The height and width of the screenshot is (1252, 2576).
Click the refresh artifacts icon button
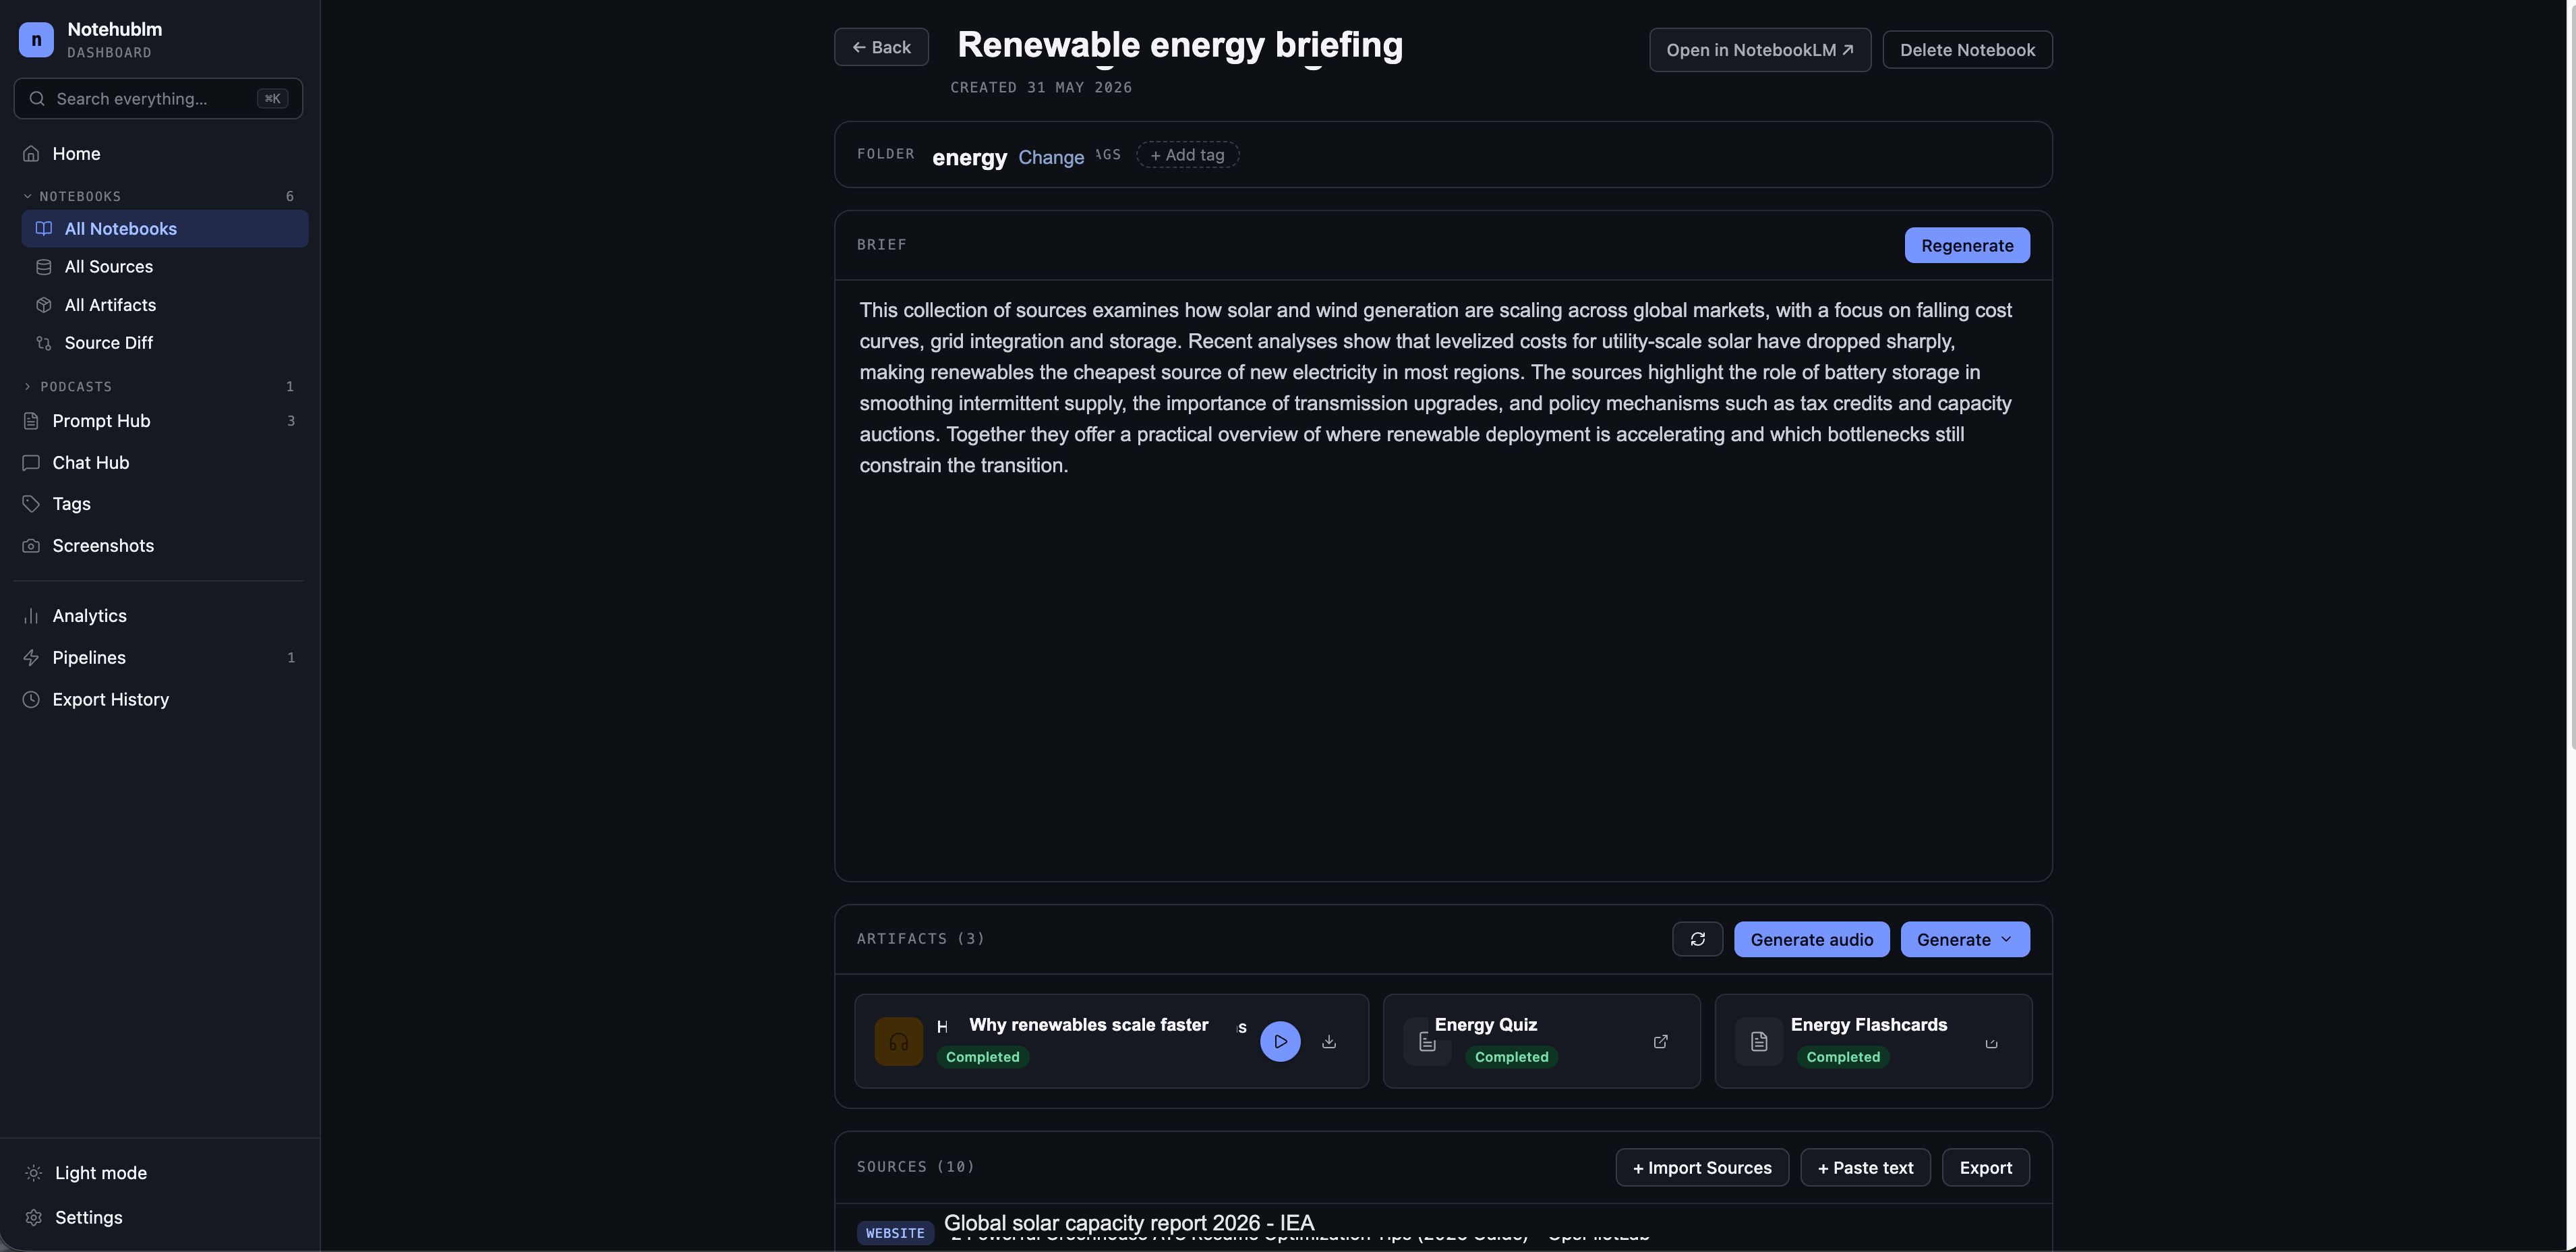(1697, 939)
